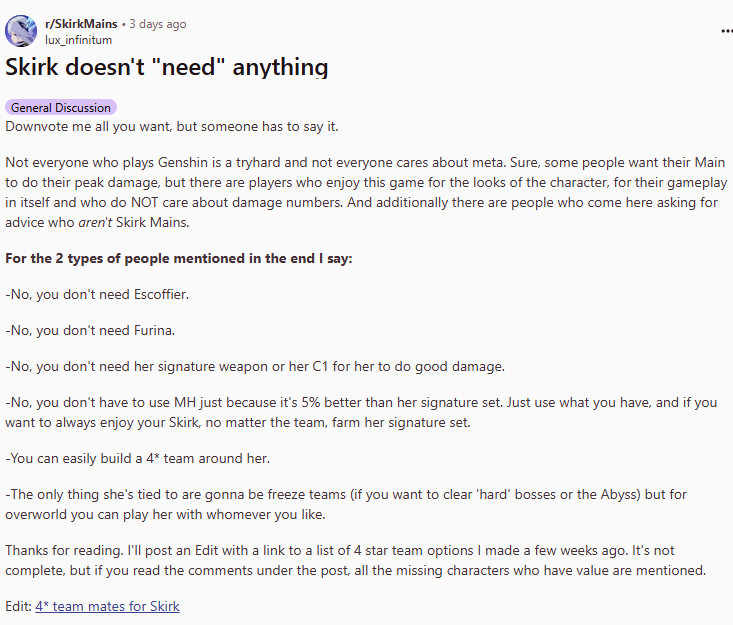Click the 'Downvote me all you want' sentence
This screenshot has width=733, height=625.
coord(172,127)
